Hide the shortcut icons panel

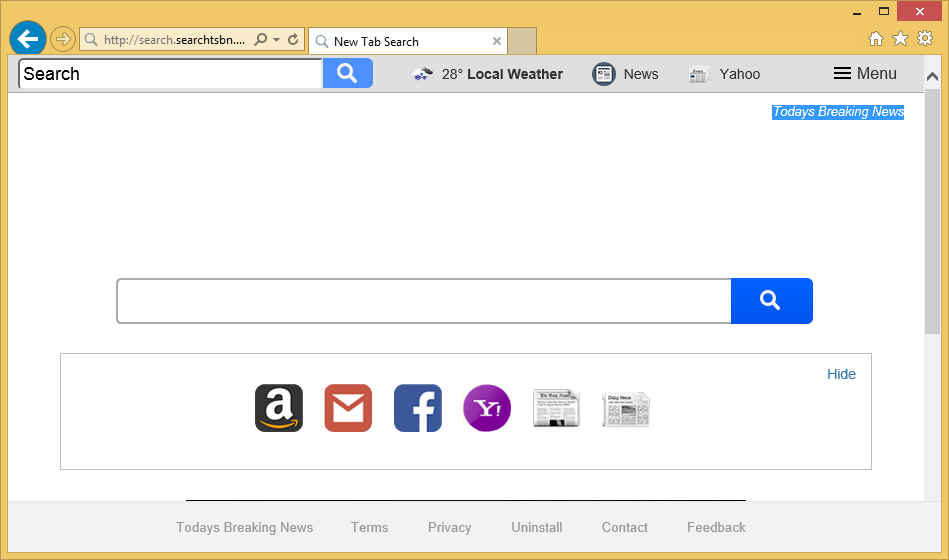(x=841, y=374)
